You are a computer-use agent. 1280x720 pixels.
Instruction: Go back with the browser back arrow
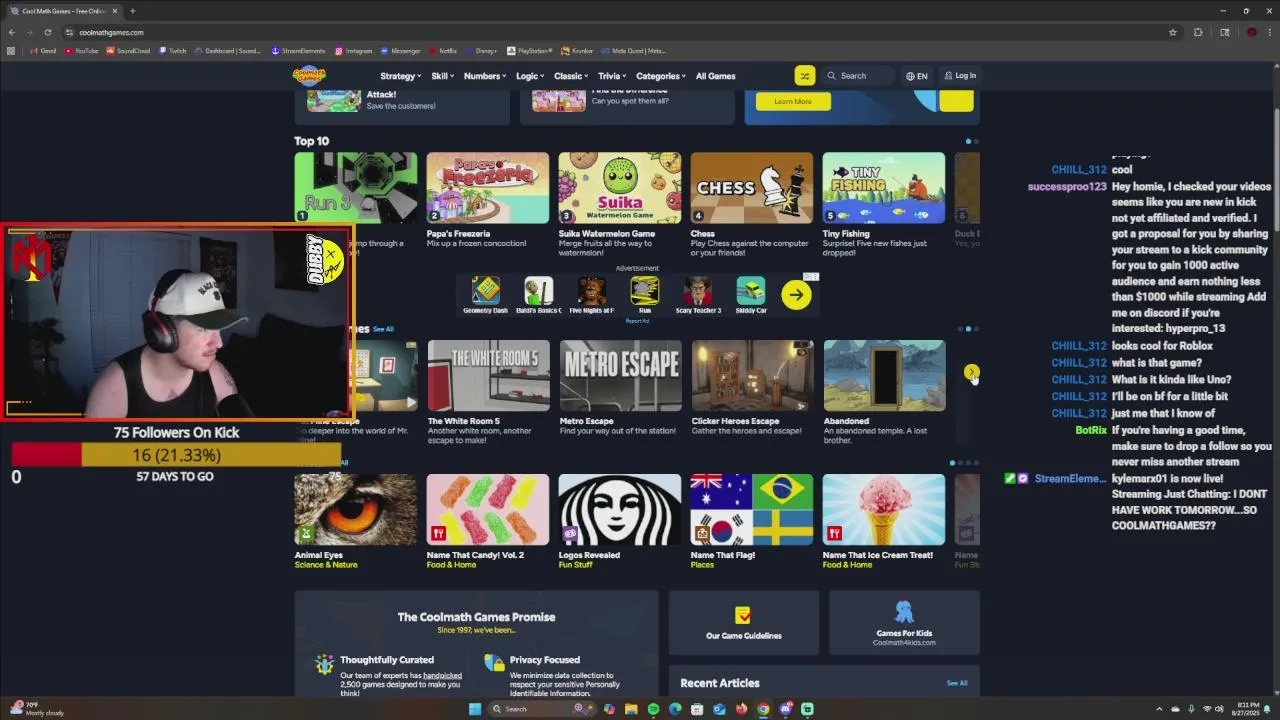[x=11, y=32]
